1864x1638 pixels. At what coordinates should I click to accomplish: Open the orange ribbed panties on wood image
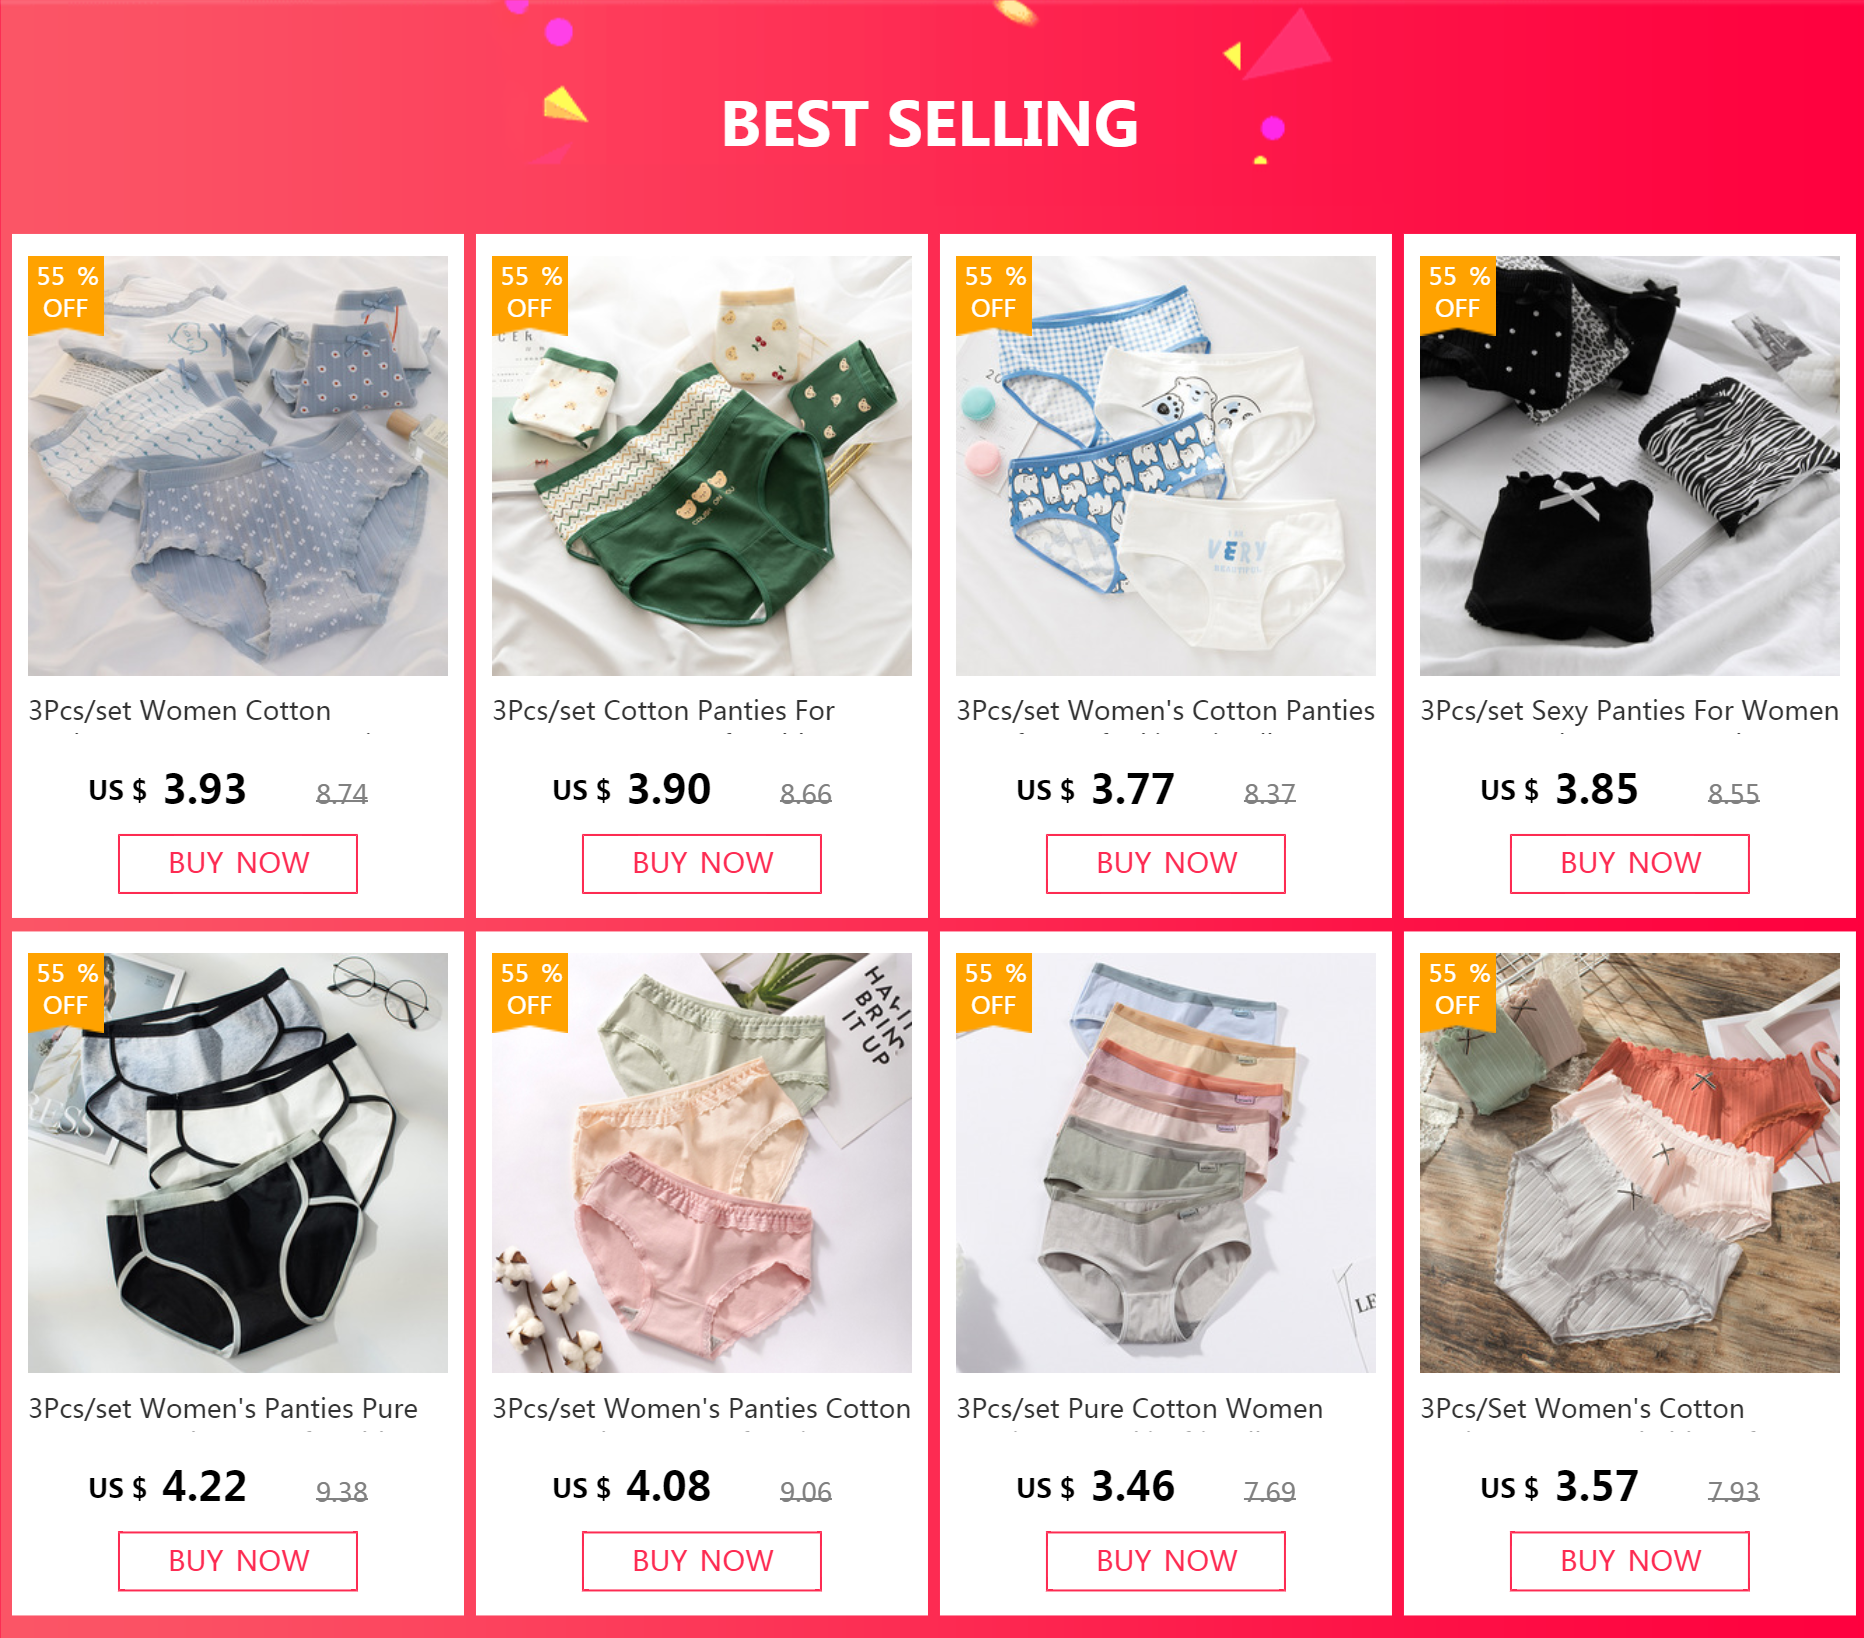click(x=1630, y=1163)
